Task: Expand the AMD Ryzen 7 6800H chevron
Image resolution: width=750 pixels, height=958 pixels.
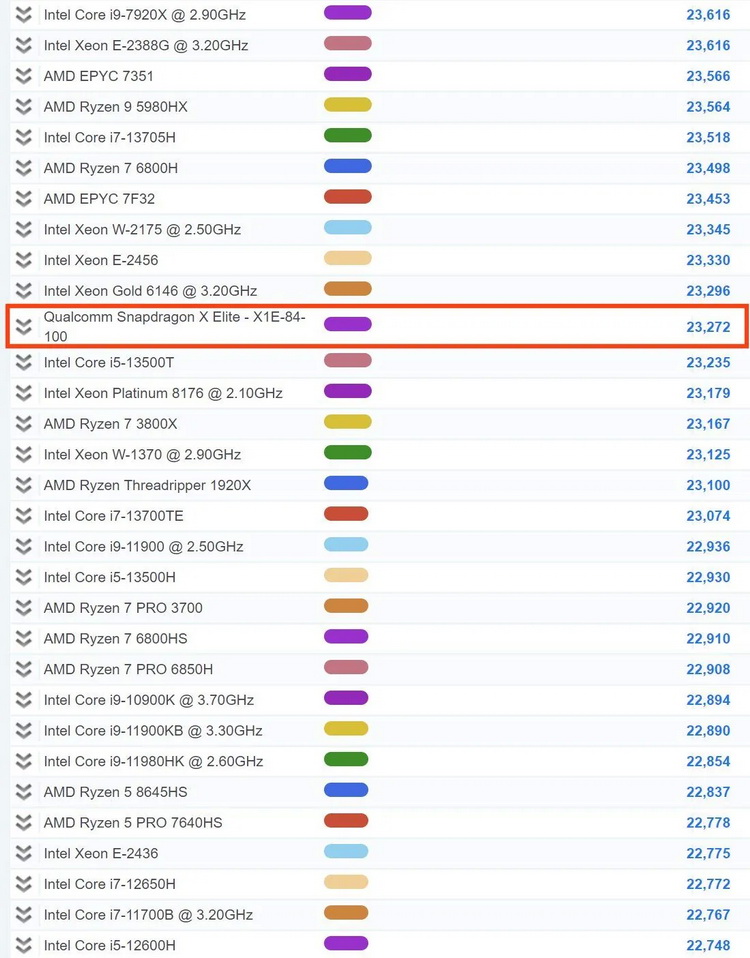Action: 24,168
